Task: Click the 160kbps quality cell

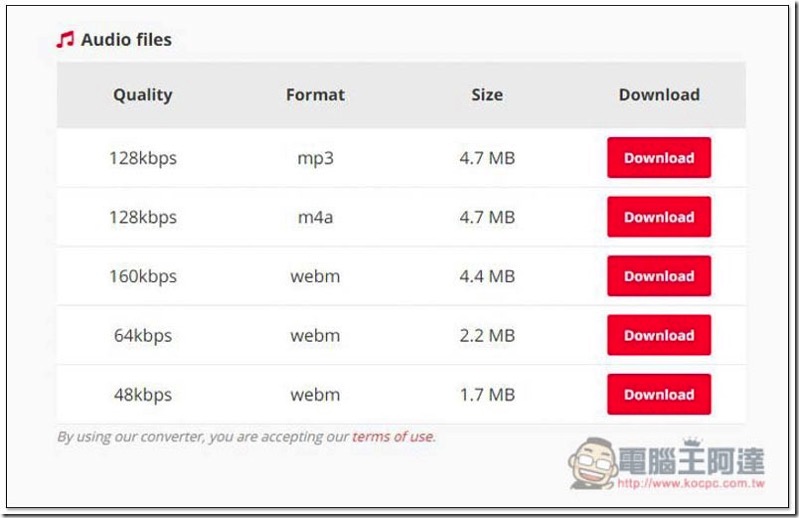Action: (x=143, y=276)
